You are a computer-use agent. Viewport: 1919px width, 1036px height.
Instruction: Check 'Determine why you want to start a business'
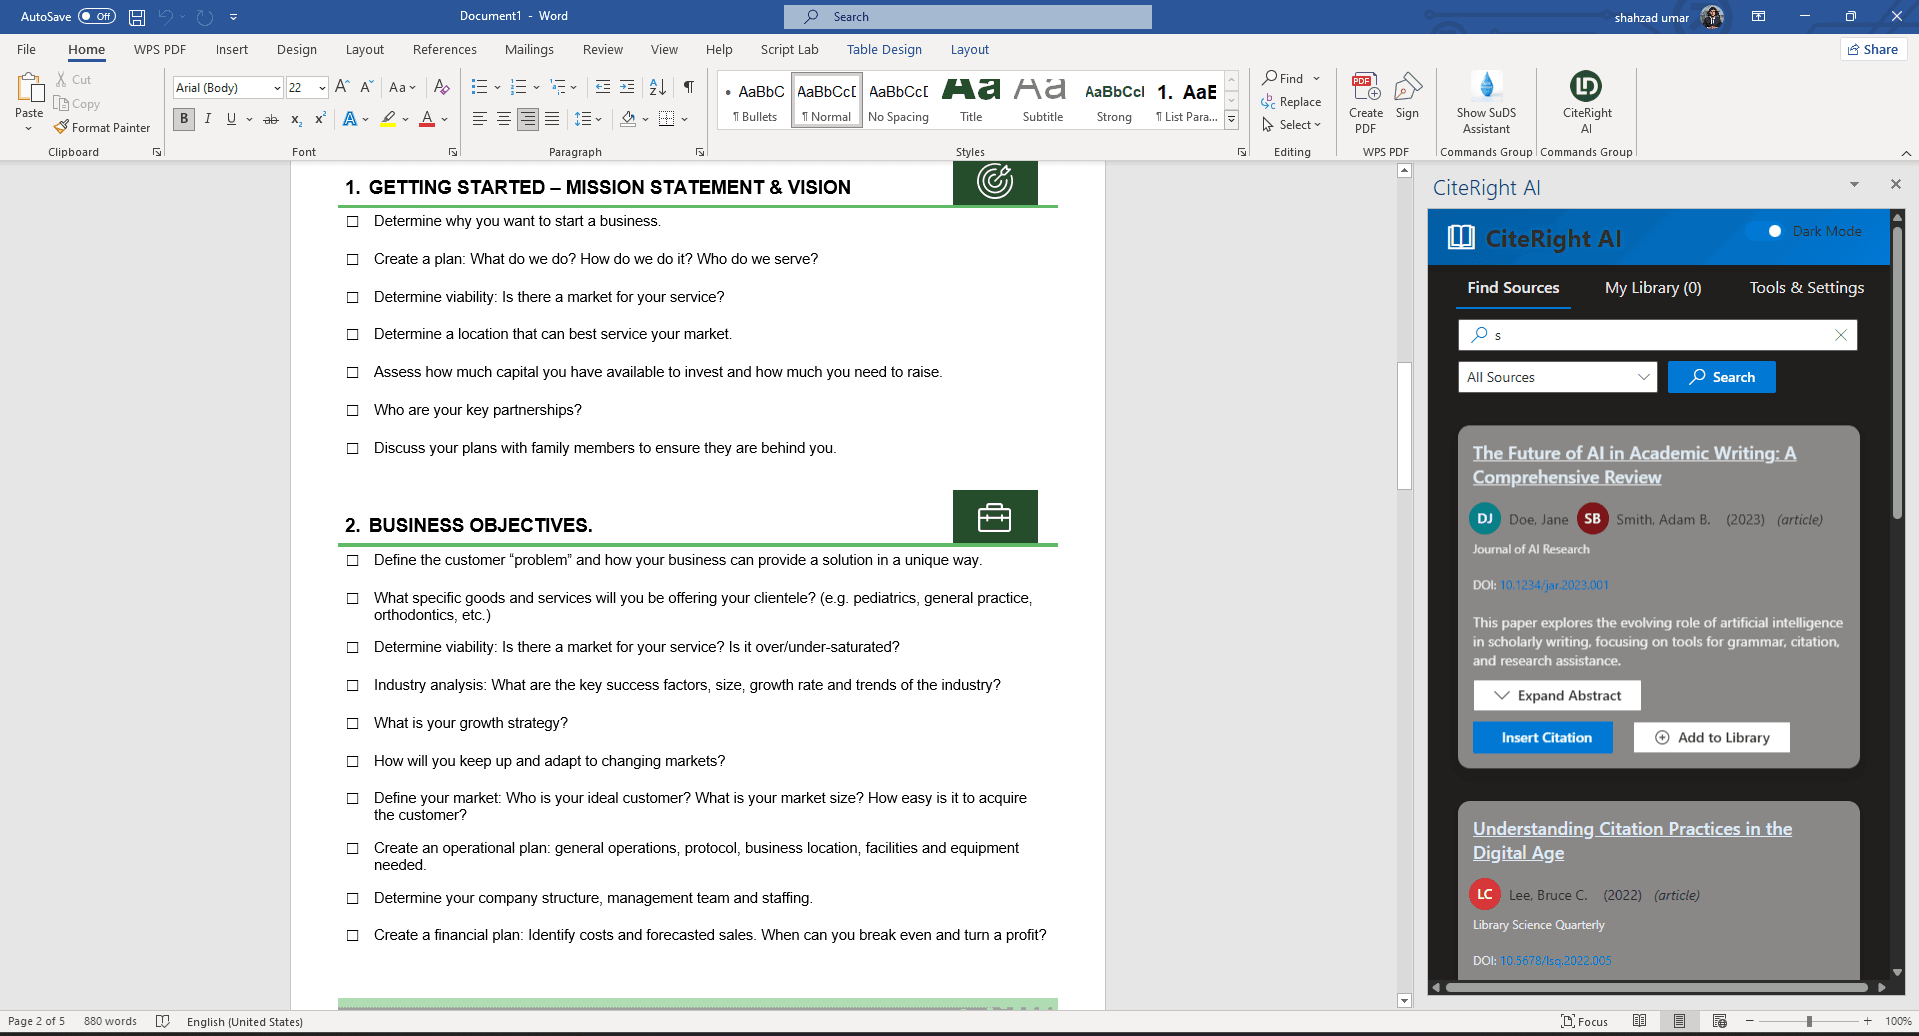[x=352, y=222]
